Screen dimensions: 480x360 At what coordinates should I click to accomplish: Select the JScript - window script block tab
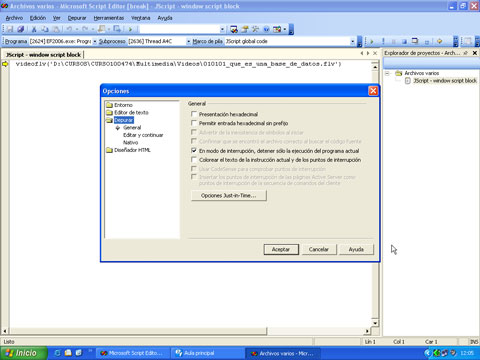tap(43, 55)
